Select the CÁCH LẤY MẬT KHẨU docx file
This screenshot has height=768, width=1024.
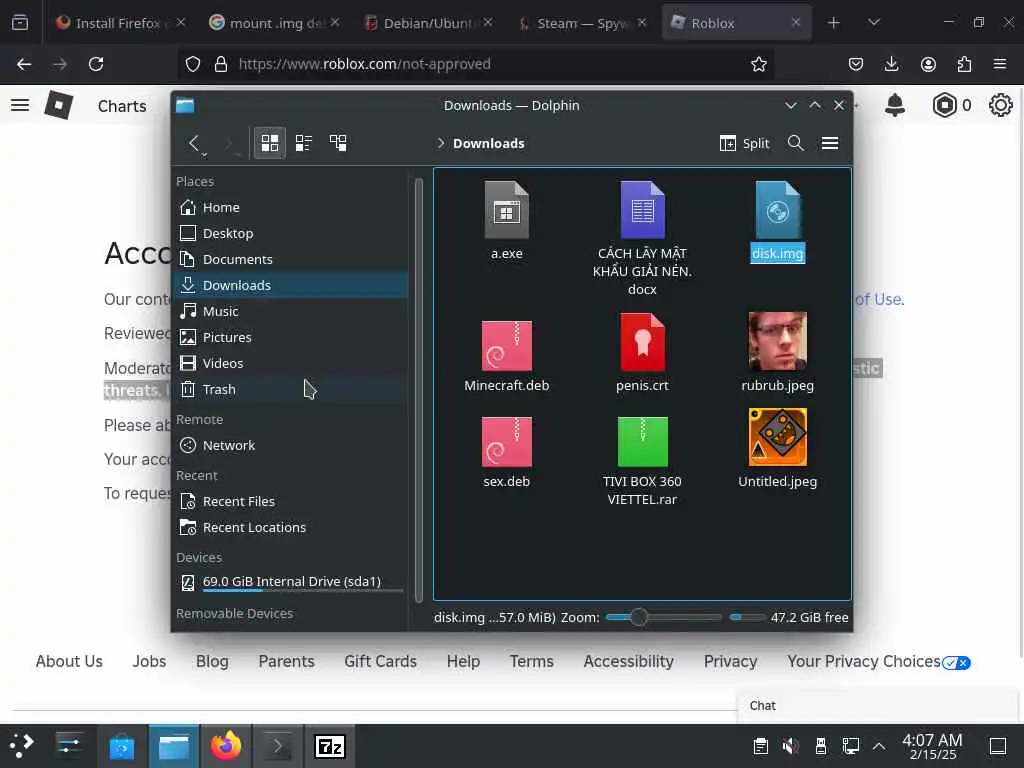(643, 210)
